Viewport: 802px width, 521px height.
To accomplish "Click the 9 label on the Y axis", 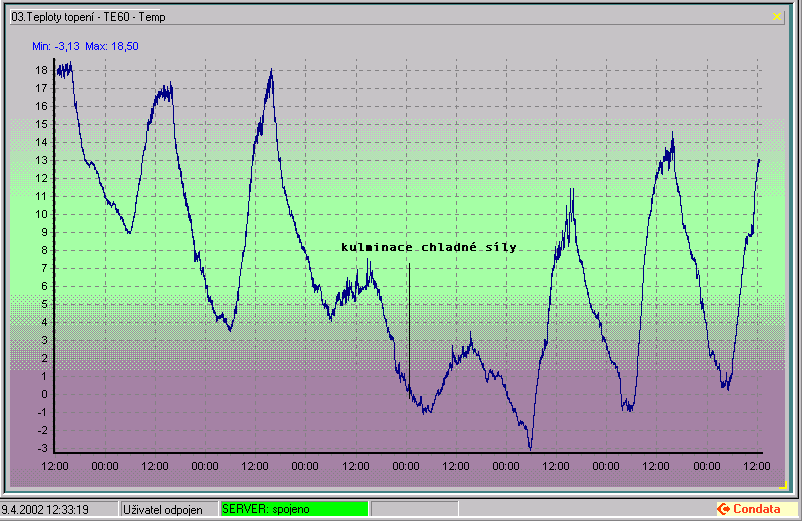I will pyautogui.click(x=44, y=232).
